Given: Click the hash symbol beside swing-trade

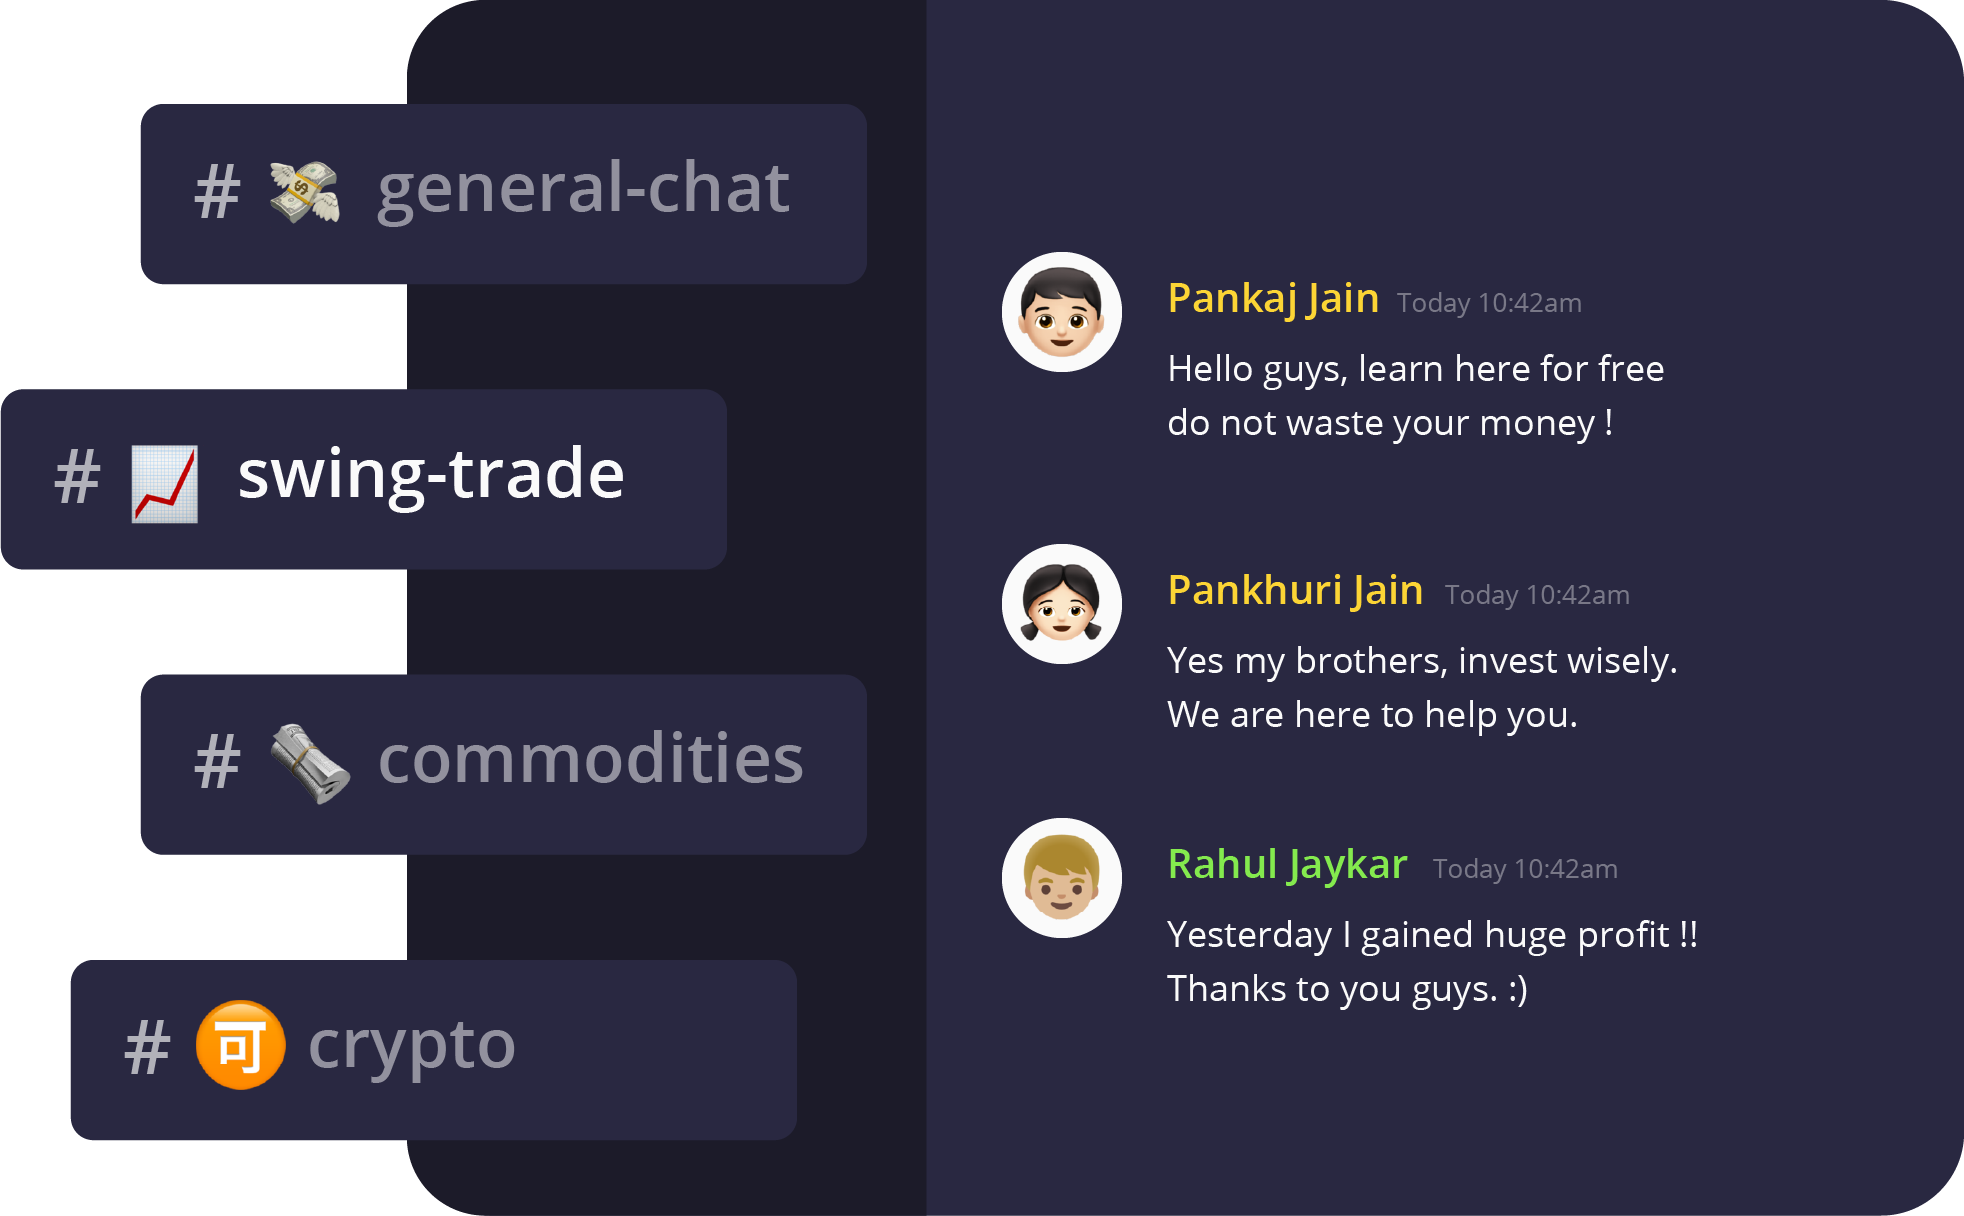Looking at the screenshot, I should pos(77,478).
